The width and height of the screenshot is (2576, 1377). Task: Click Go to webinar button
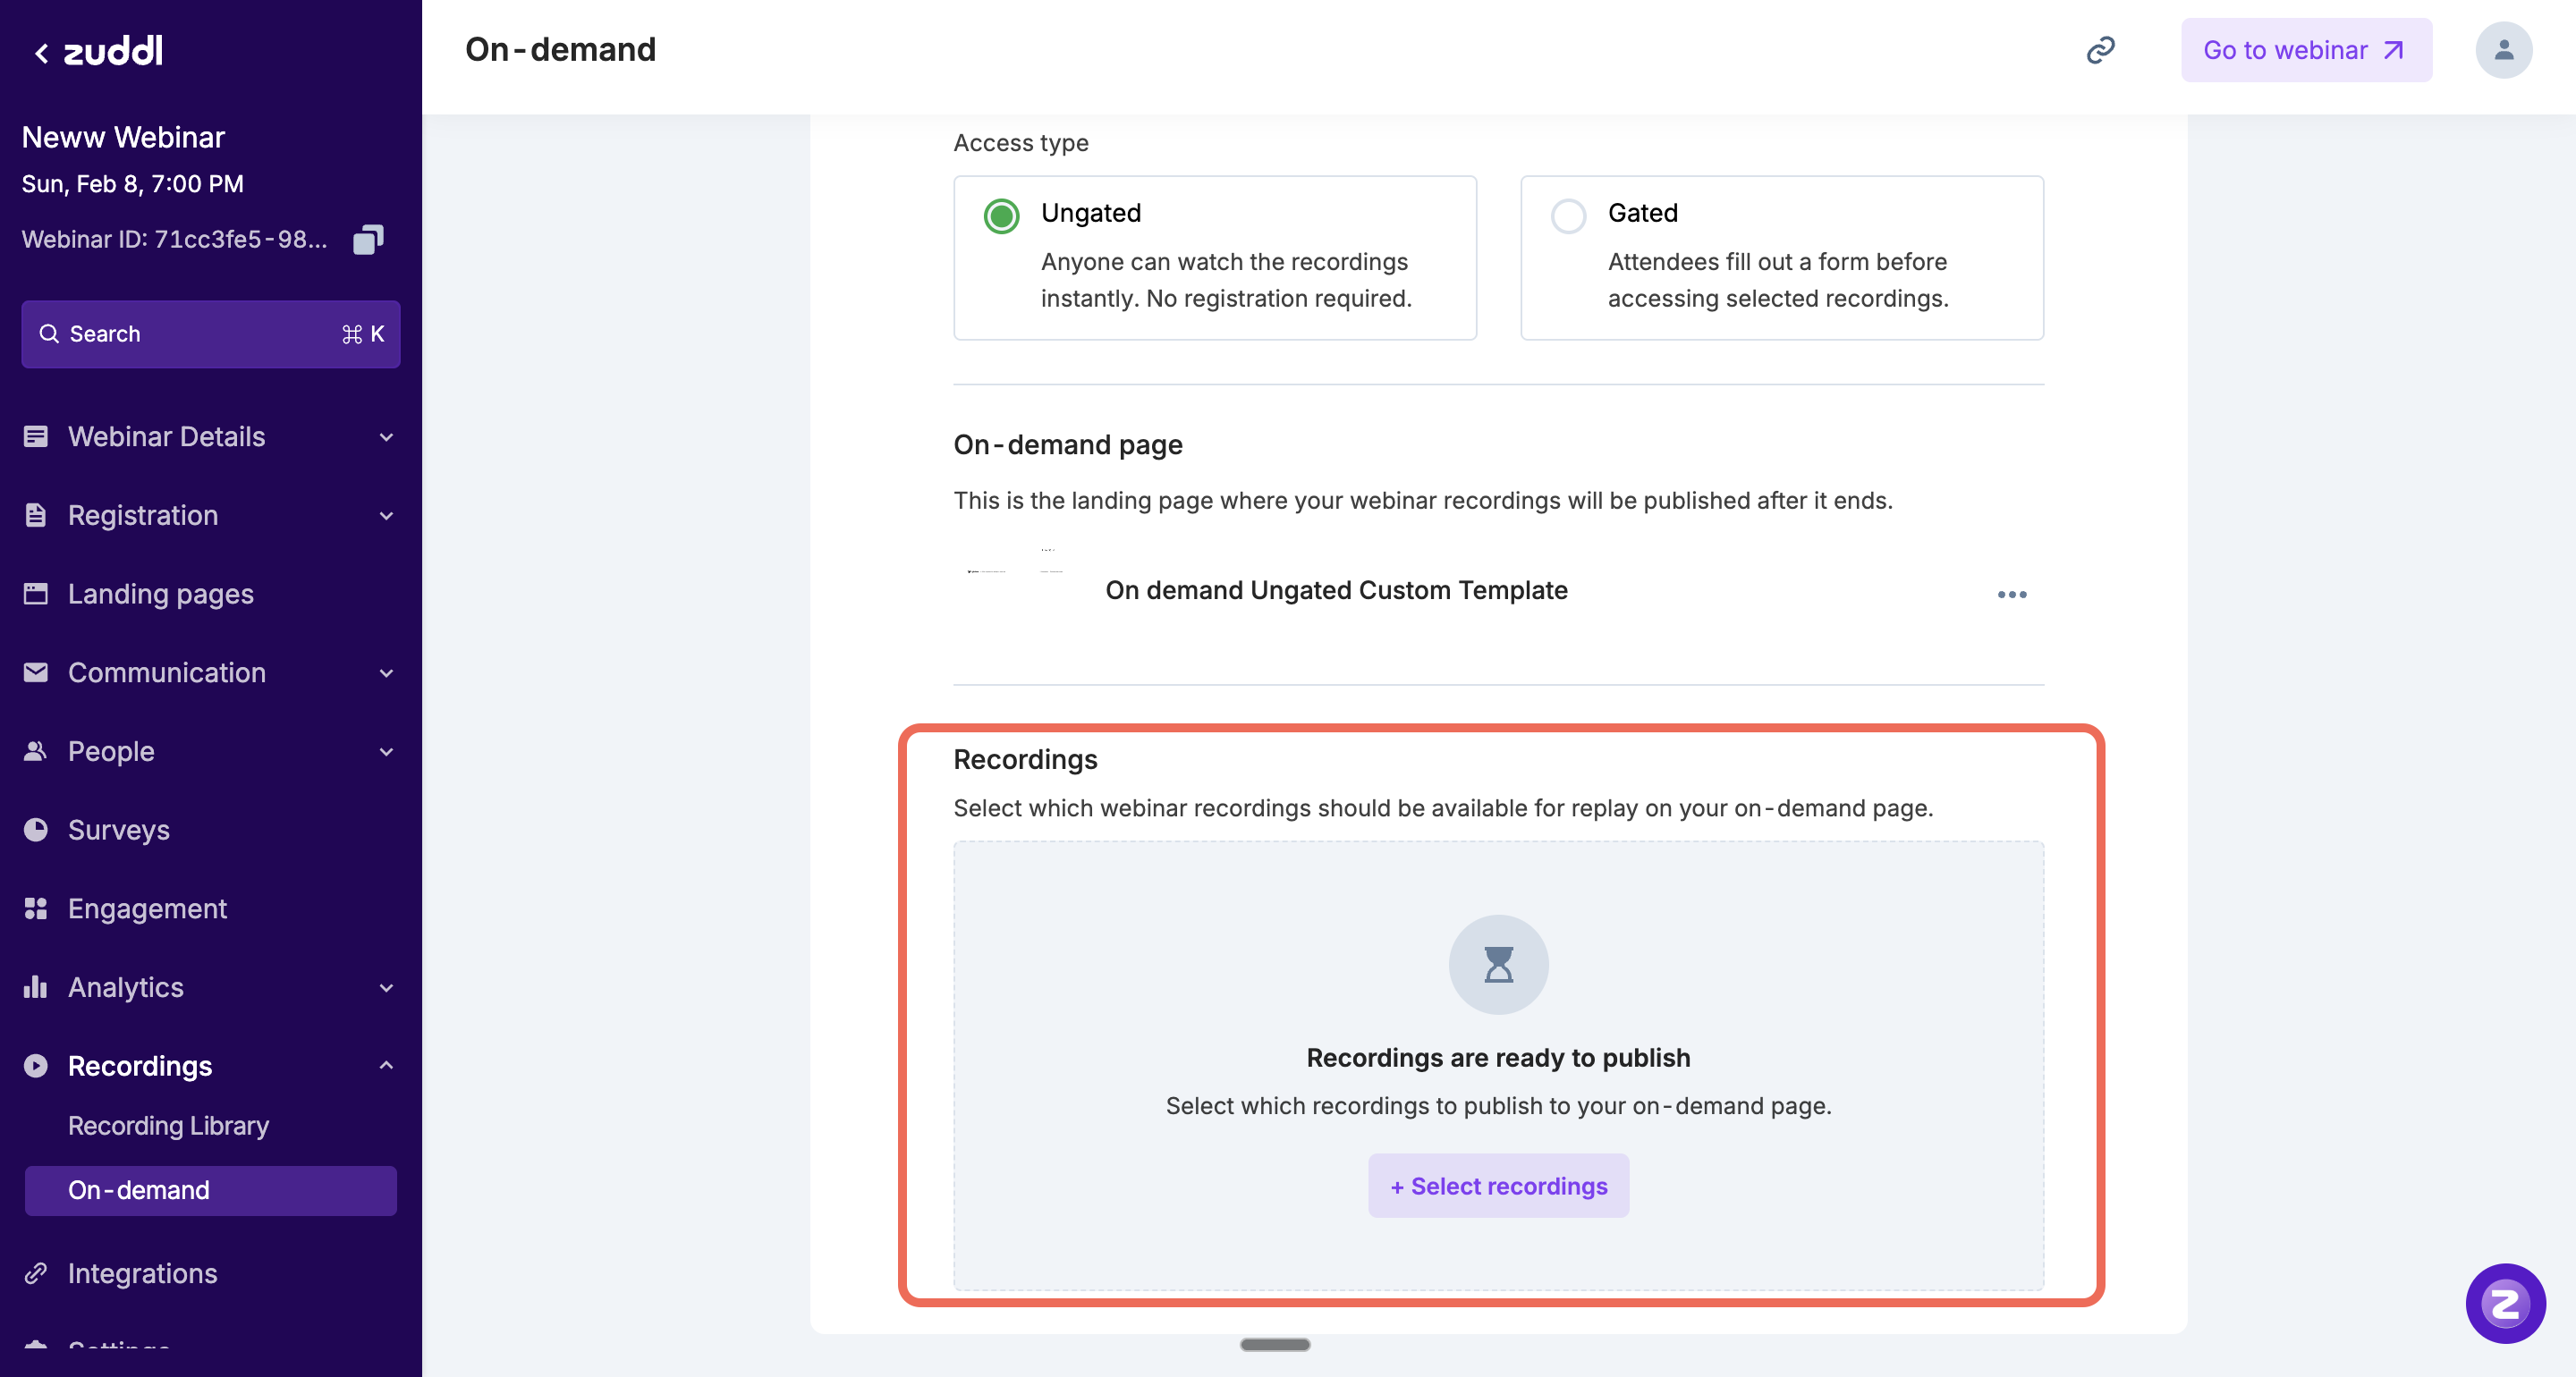pos(2305,50)
